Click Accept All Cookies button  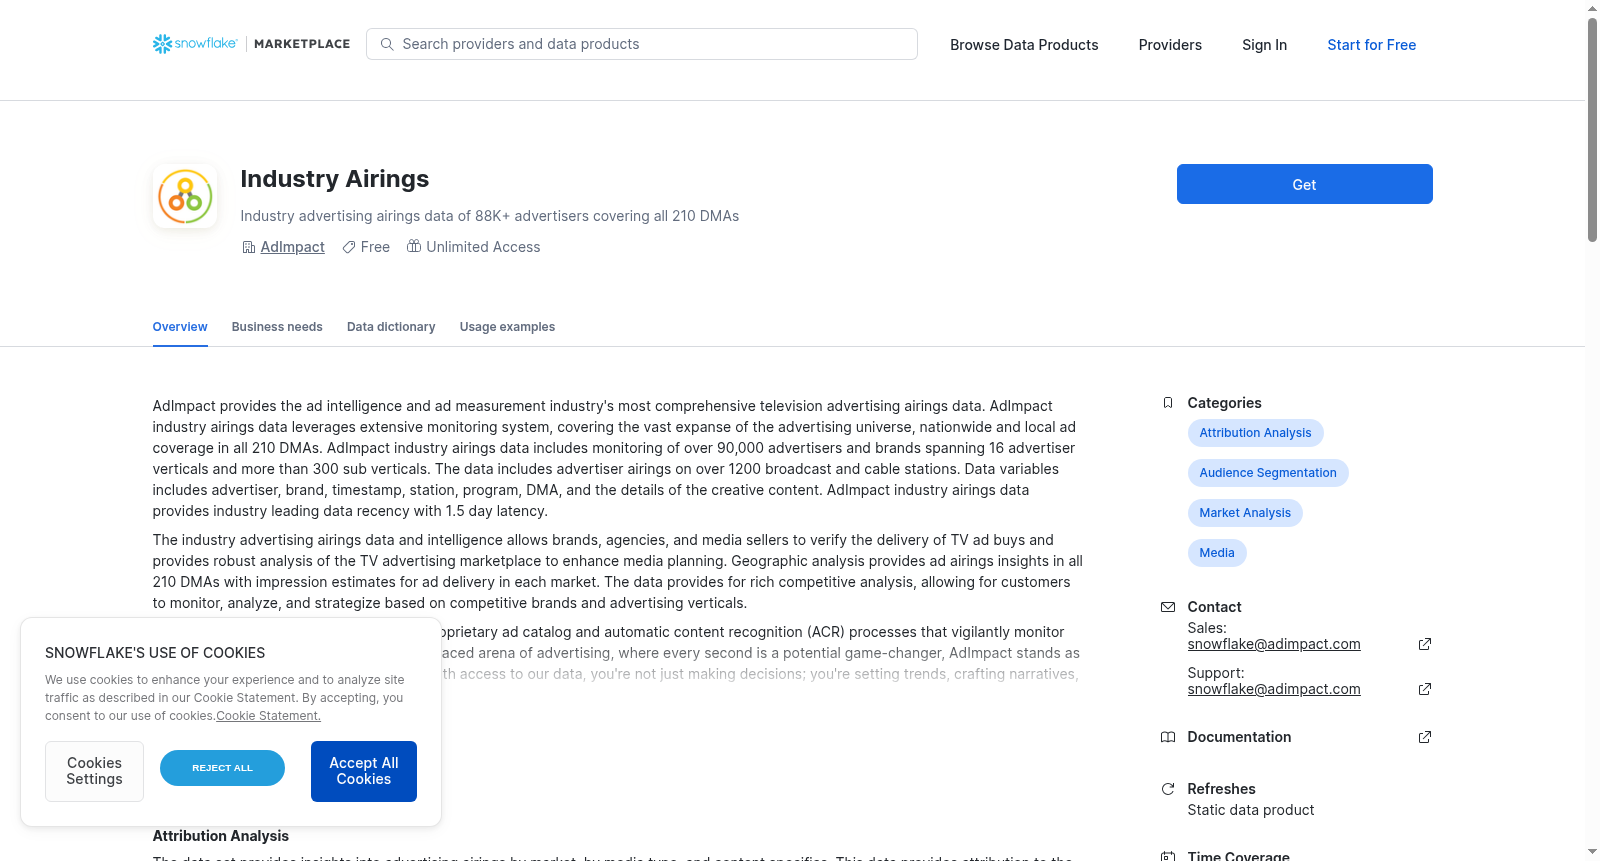(364, 771)
